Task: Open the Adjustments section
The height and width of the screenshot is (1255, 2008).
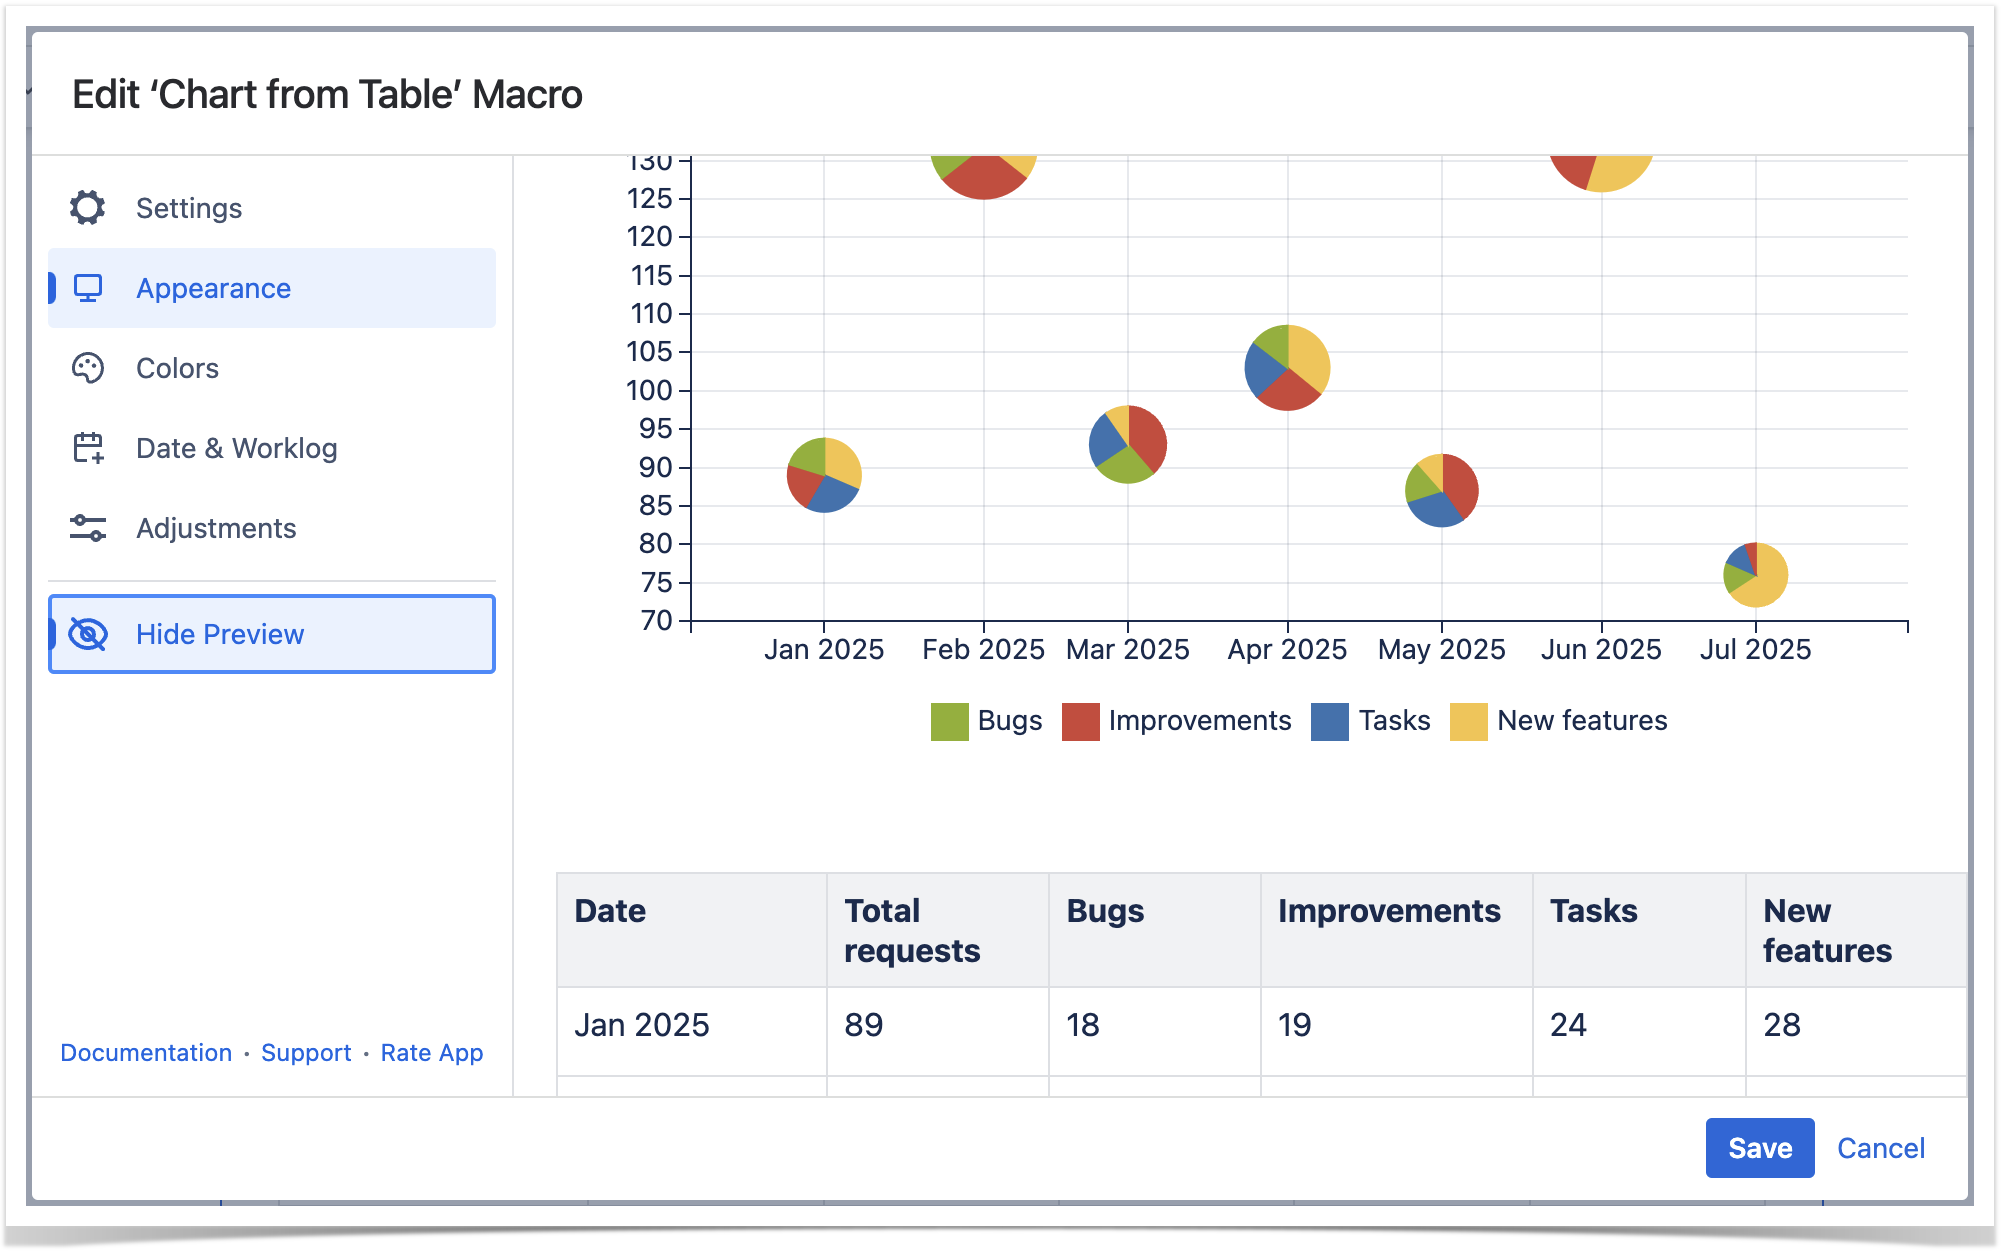Action: (x=216, y=528)
